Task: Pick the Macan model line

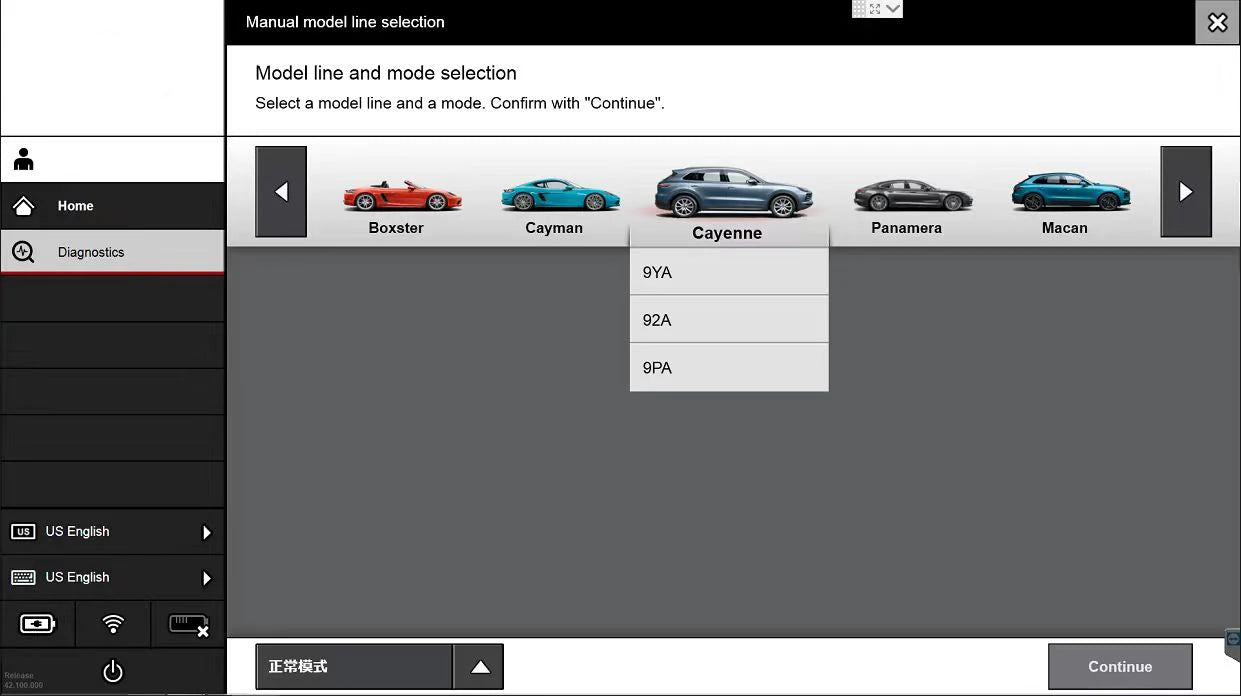Action: tap(1064, 204)
